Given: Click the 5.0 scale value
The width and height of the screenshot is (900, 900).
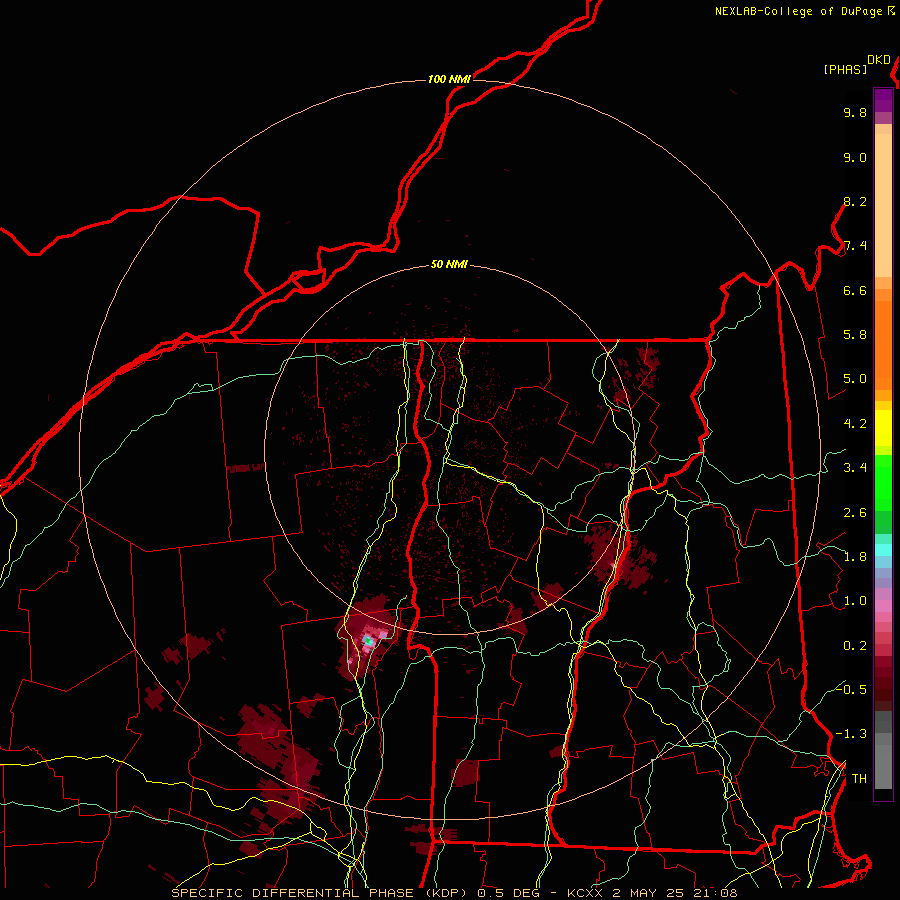Looking at the screenshot, I should point(855,379).
